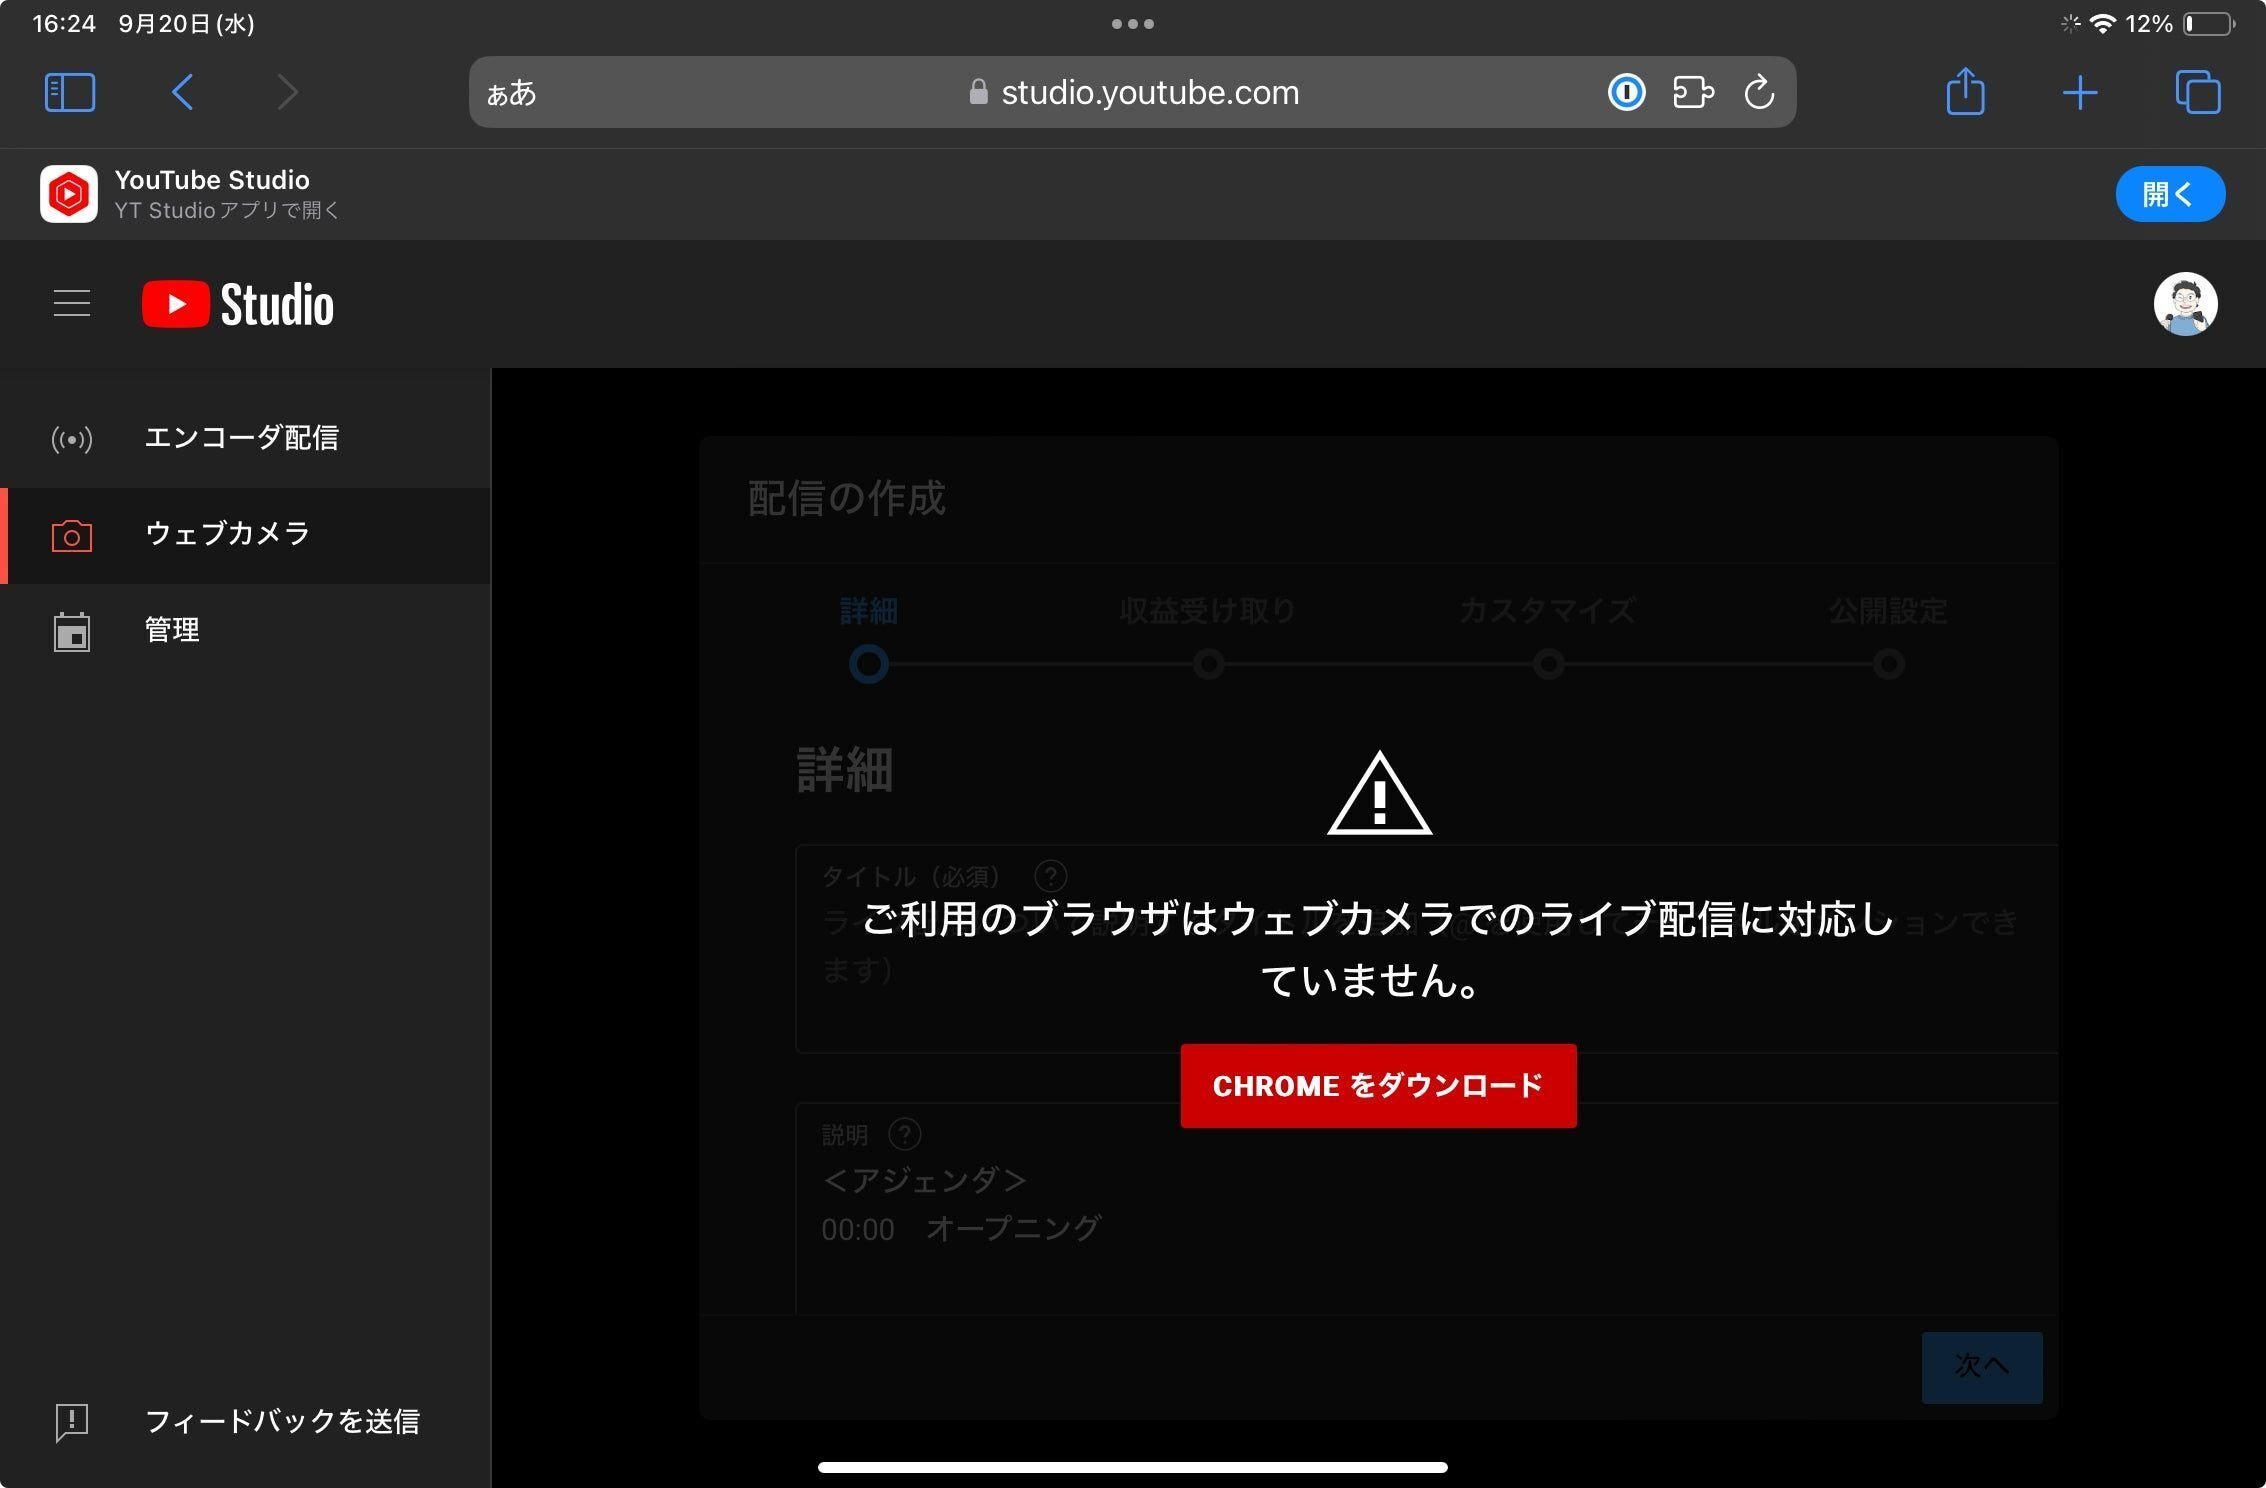Click the encoder stream broadcast icon

(x=72, y=439)
